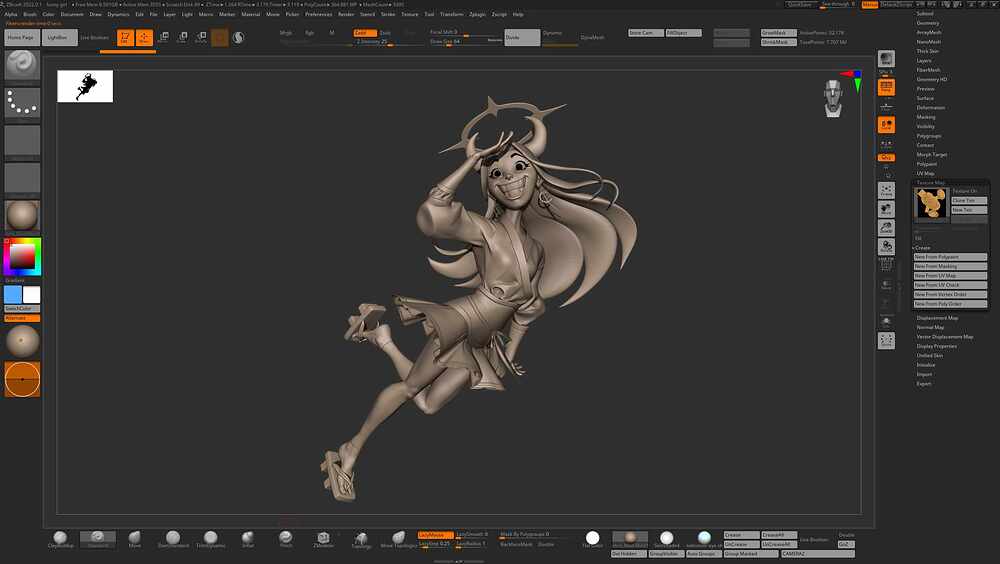Screen dimensions: 1000x564
Task: Expand the Geometry subpalette
Action: click(928, 23)
